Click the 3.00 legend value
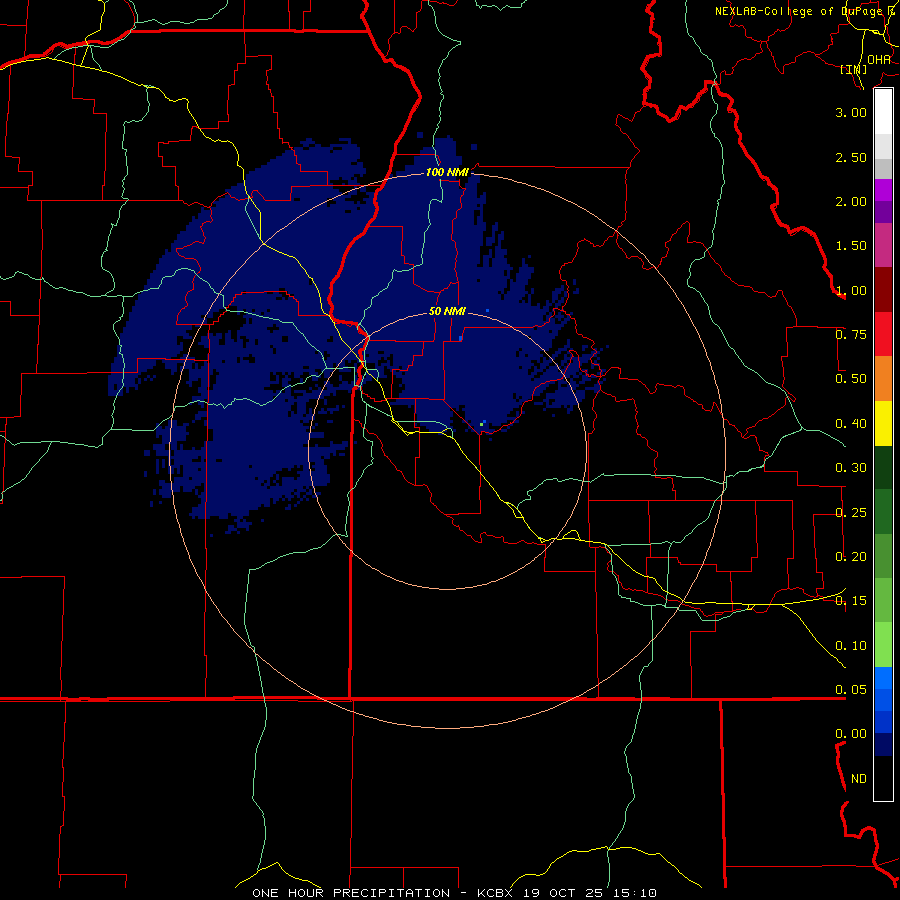This screenshot has height=900, width=900. tap(851, 112)
